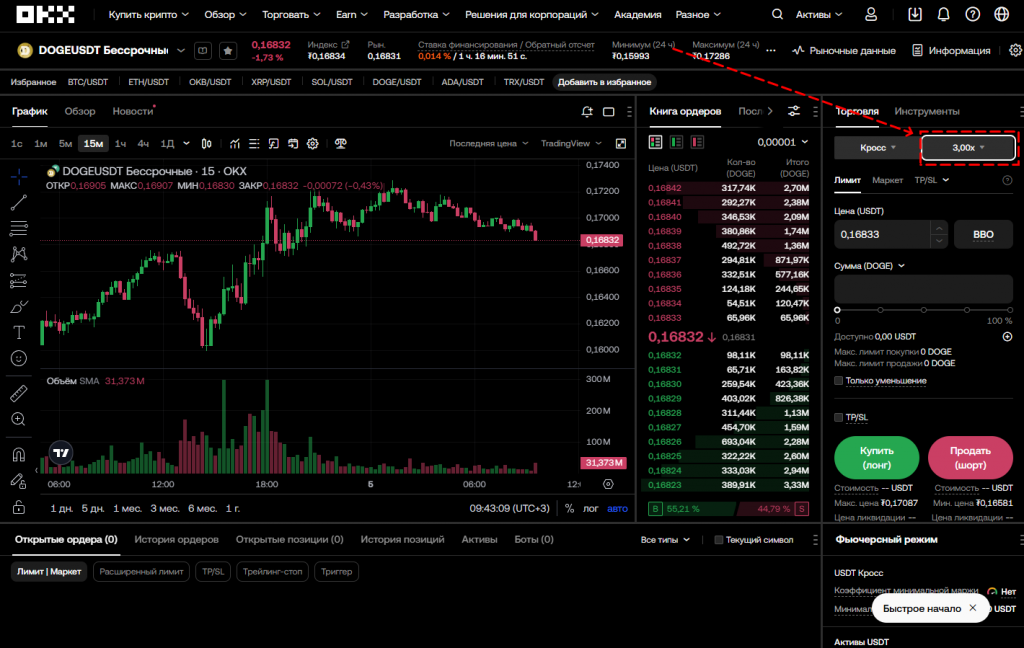Open the "Все типы" filter dropdown
This screenshot has height=648, width=1024.
[x=666, y=540]
